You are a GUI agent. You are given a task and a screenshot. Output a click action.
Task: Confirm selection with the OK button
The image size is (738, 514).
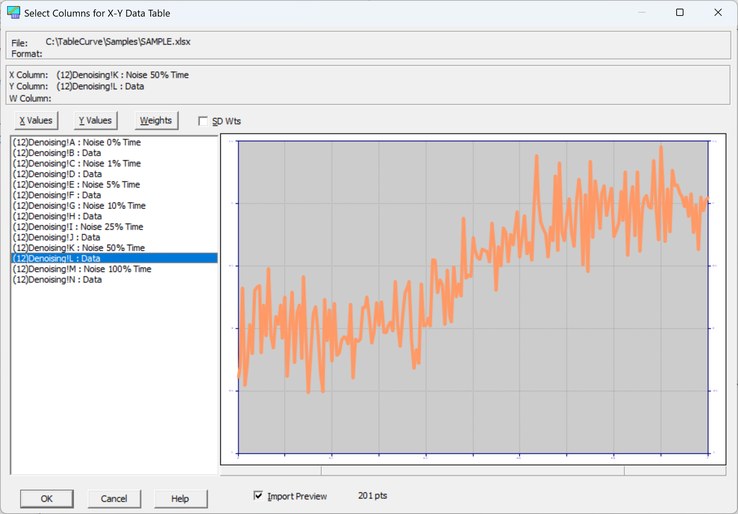tap(47, 498)
